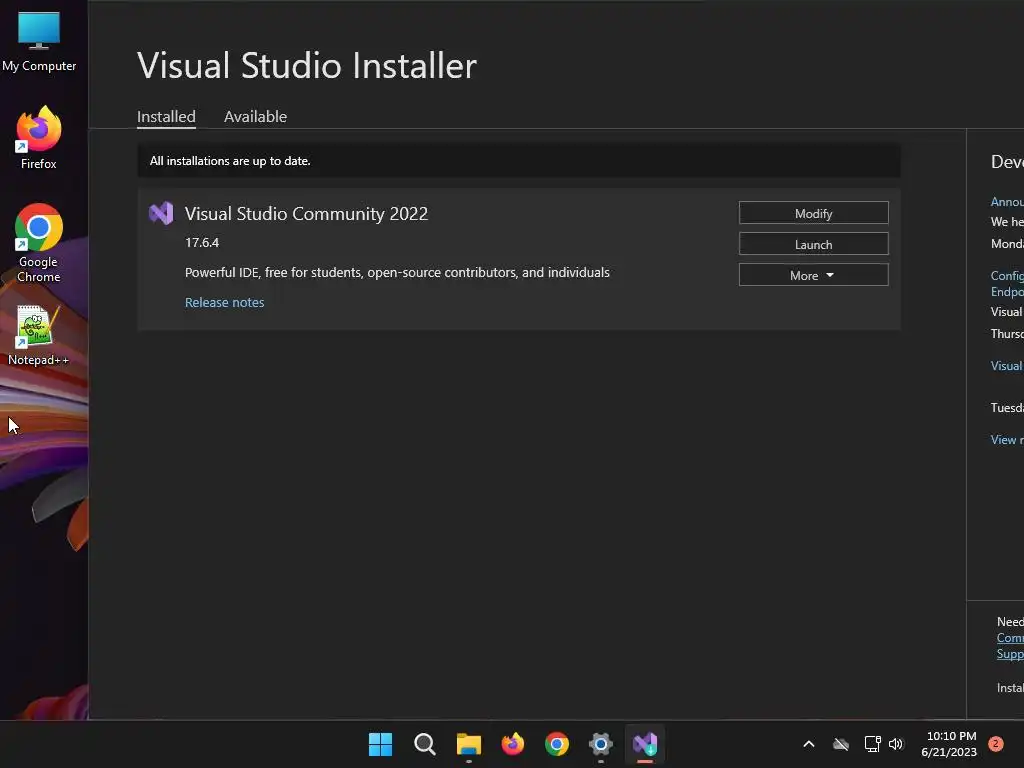Click the OneDrive cloud tray icon
Image resolution: width=1024 pixels, height=768 pixels.
pyautogui.click(x=840, y=744)
